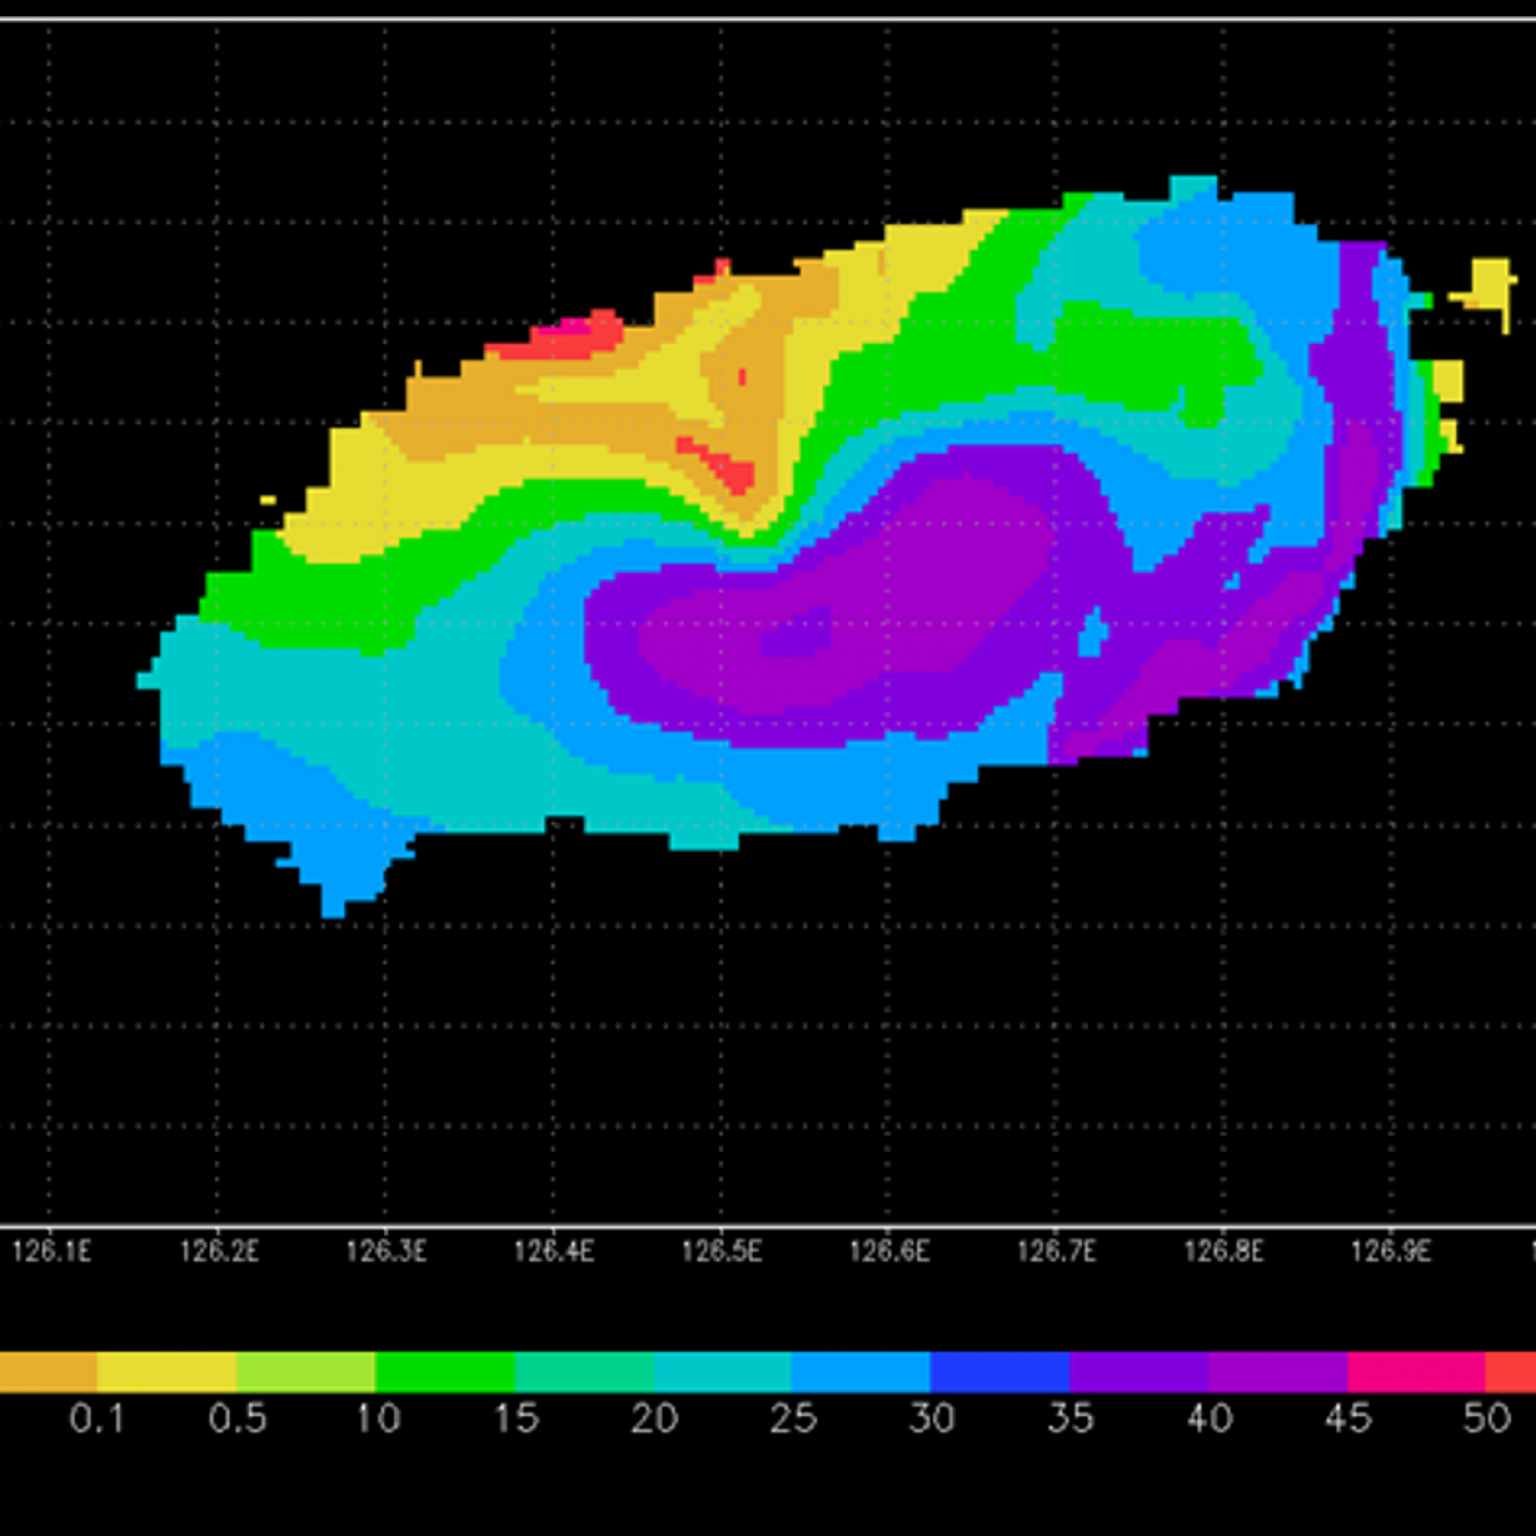The image size is (1536, 1536).
Task: Click the 40 colorbar value label
Action: 1209,1418
